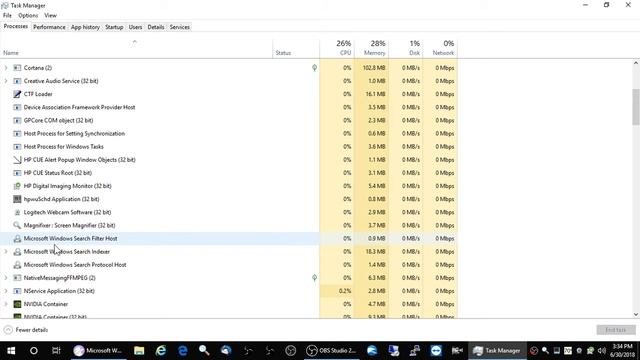Click the process list scrollbar thumb
The image size is (640, 360).
[636, 107]
